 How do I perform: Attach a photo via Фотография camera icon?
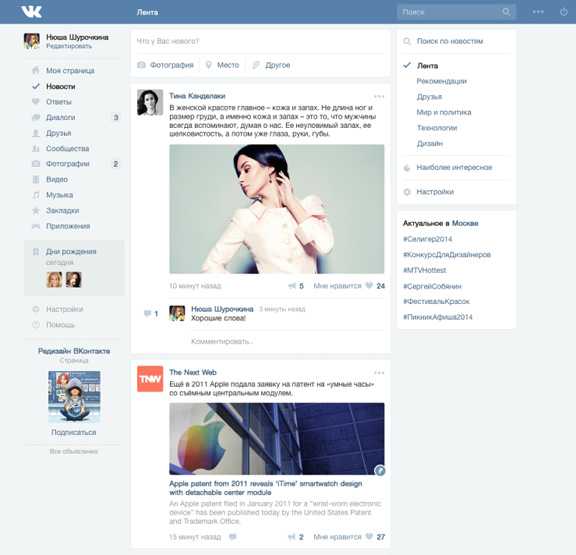(141, 65)
